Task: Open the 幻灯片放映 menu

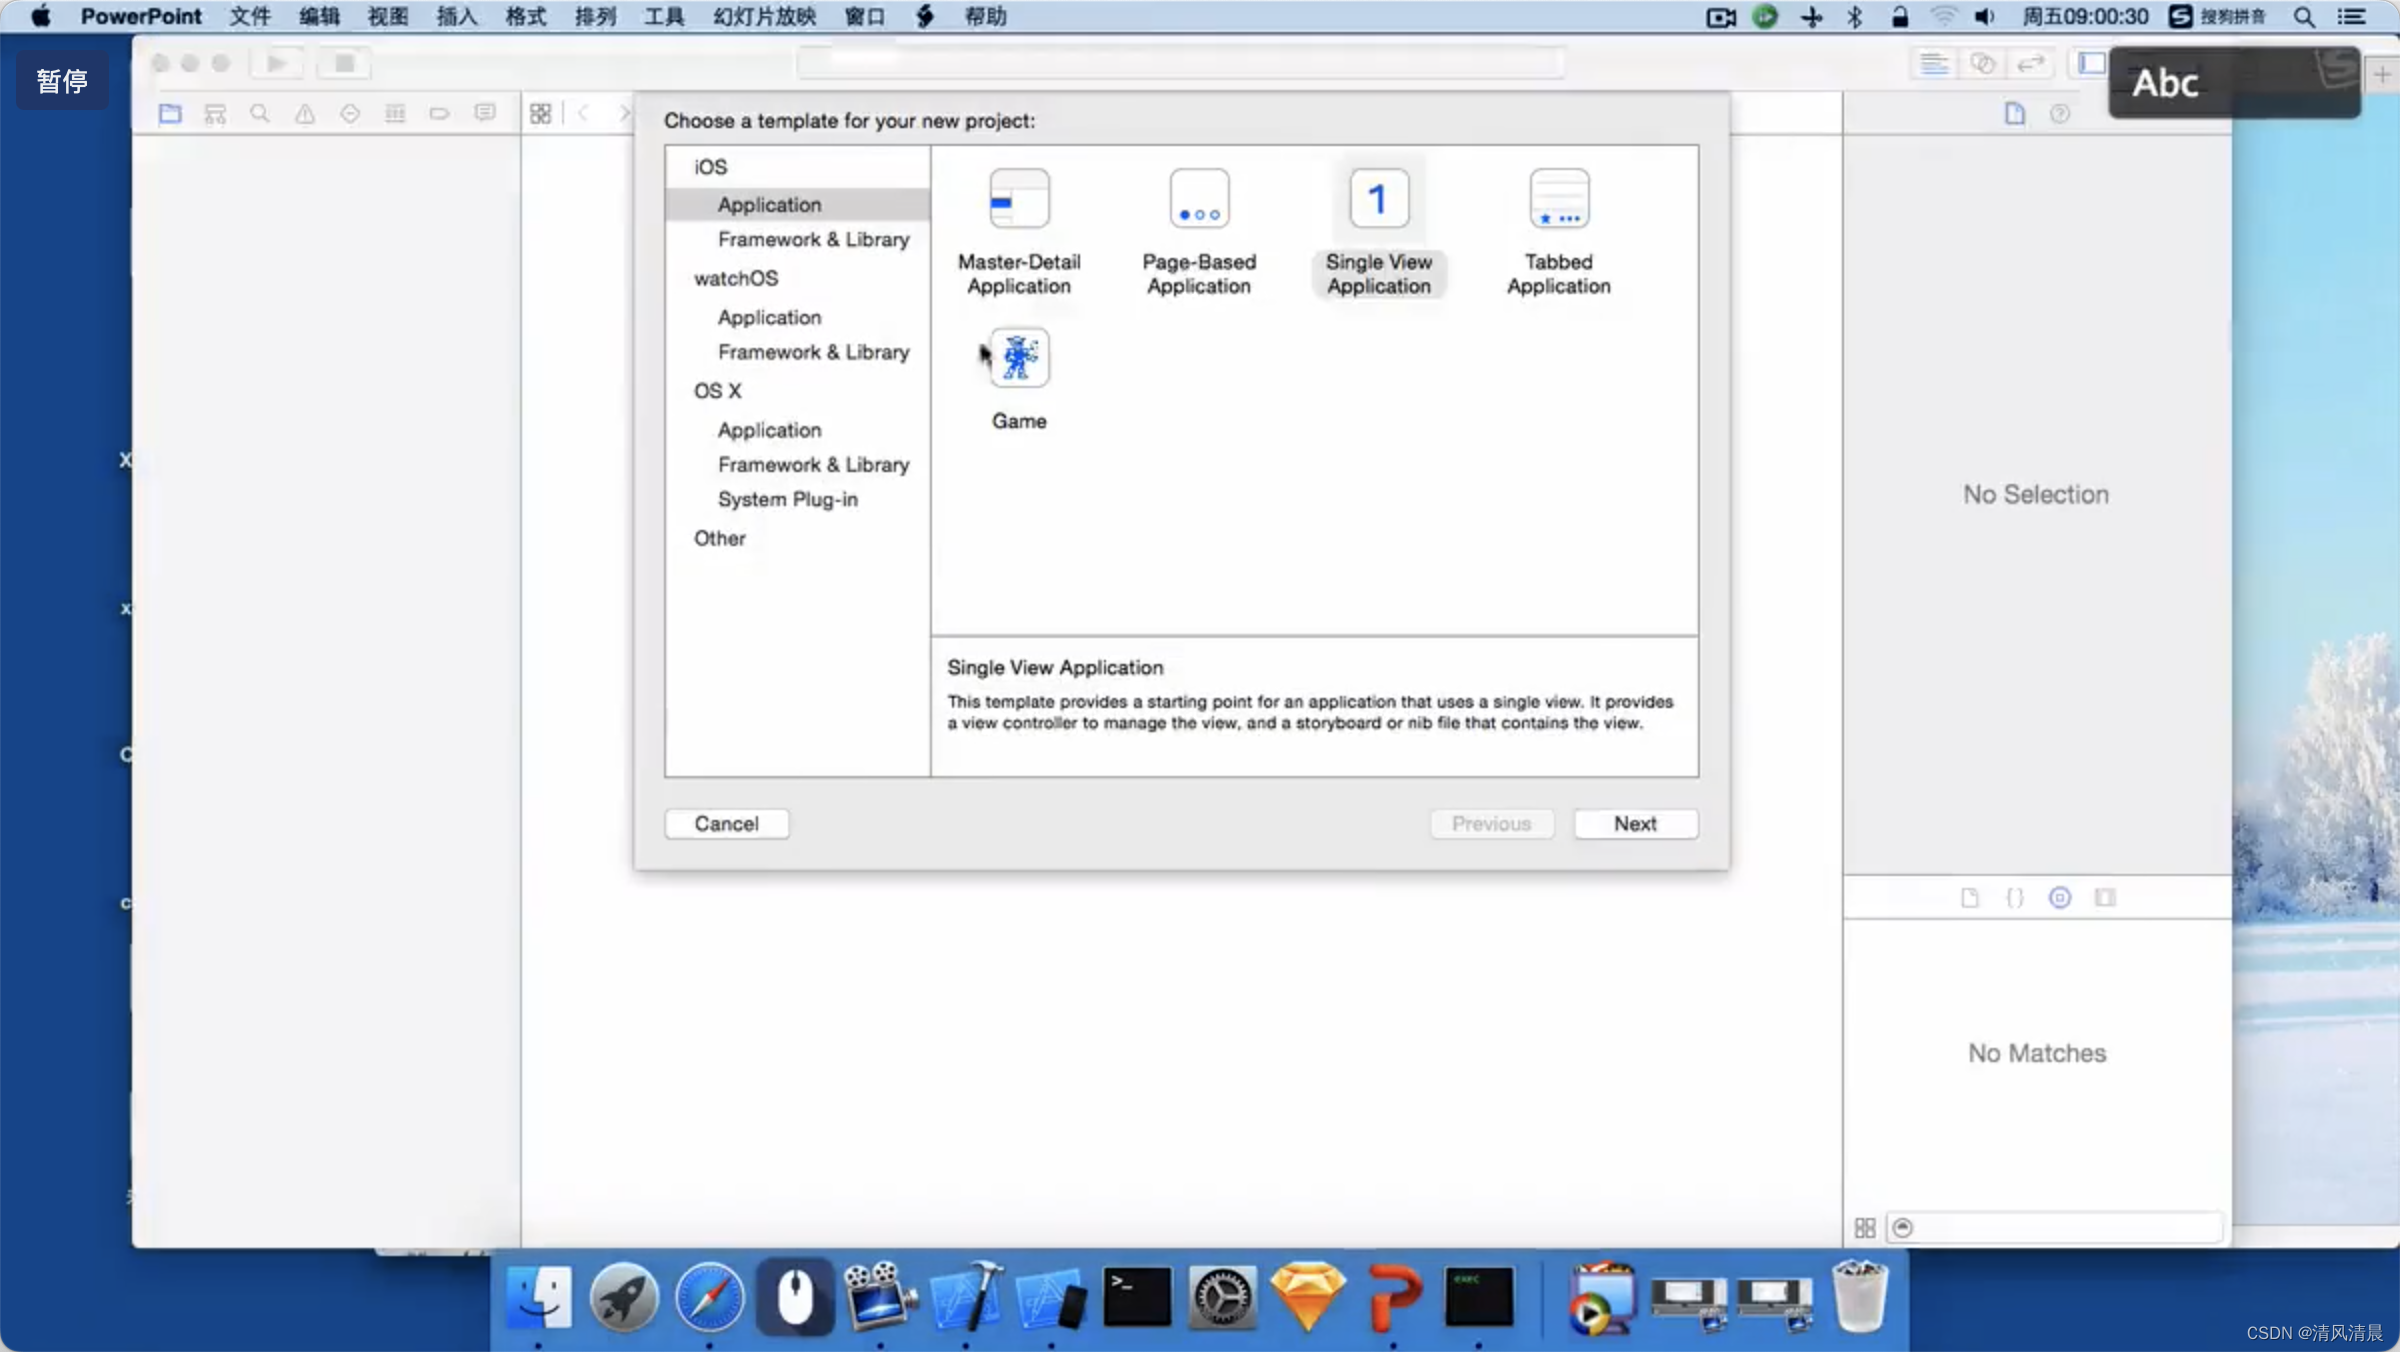Action: [x=764, y=16]
